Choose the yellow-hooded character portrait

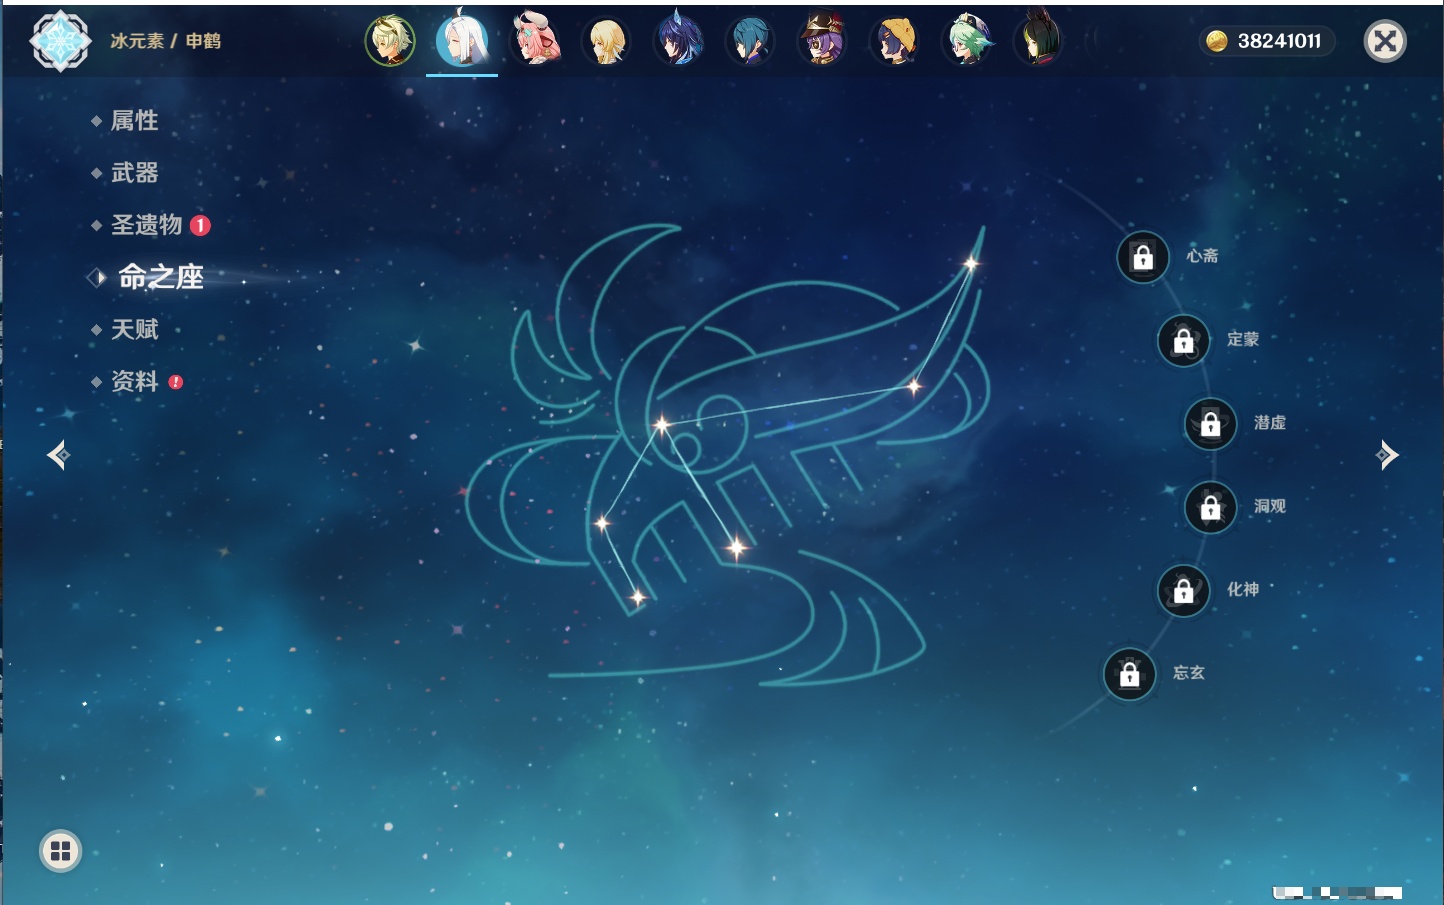tap(894, 41)
